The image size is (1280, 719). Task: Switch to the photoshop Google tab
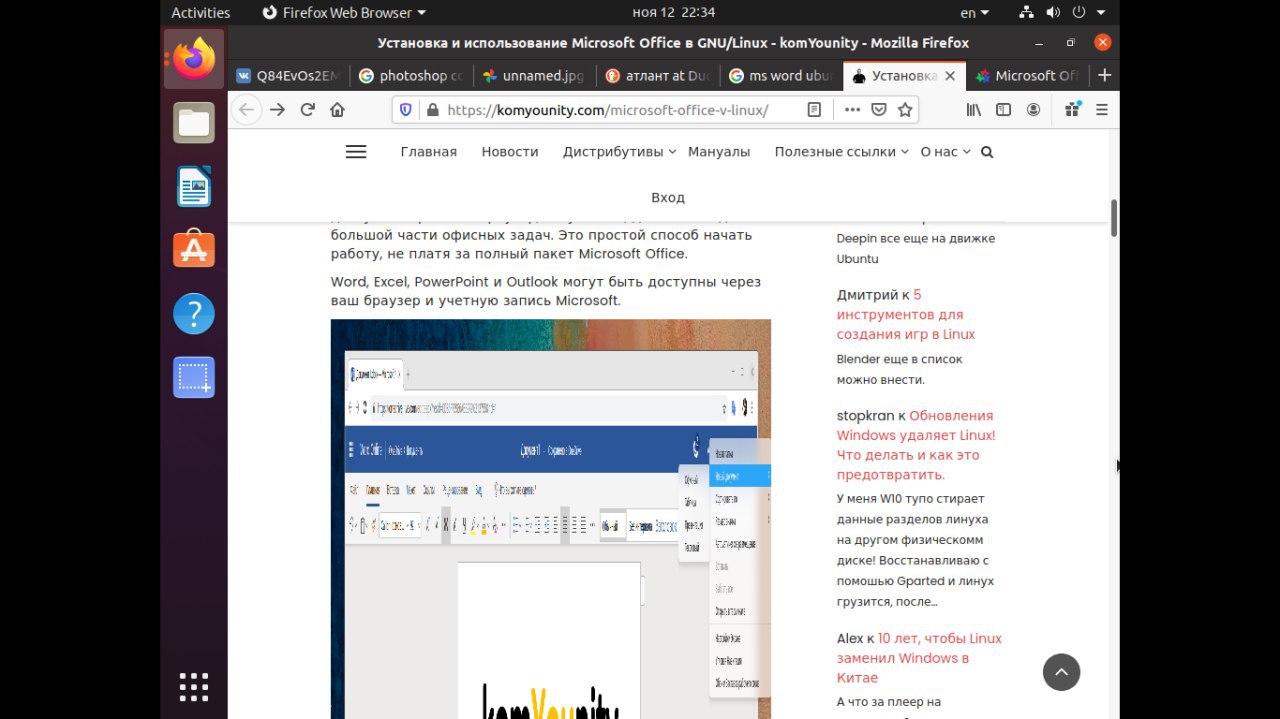411,75
